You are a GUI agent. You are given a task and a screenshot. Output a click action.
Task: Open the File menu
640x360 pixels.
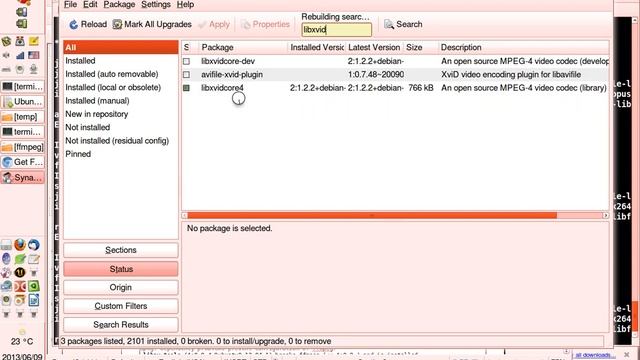70,4
